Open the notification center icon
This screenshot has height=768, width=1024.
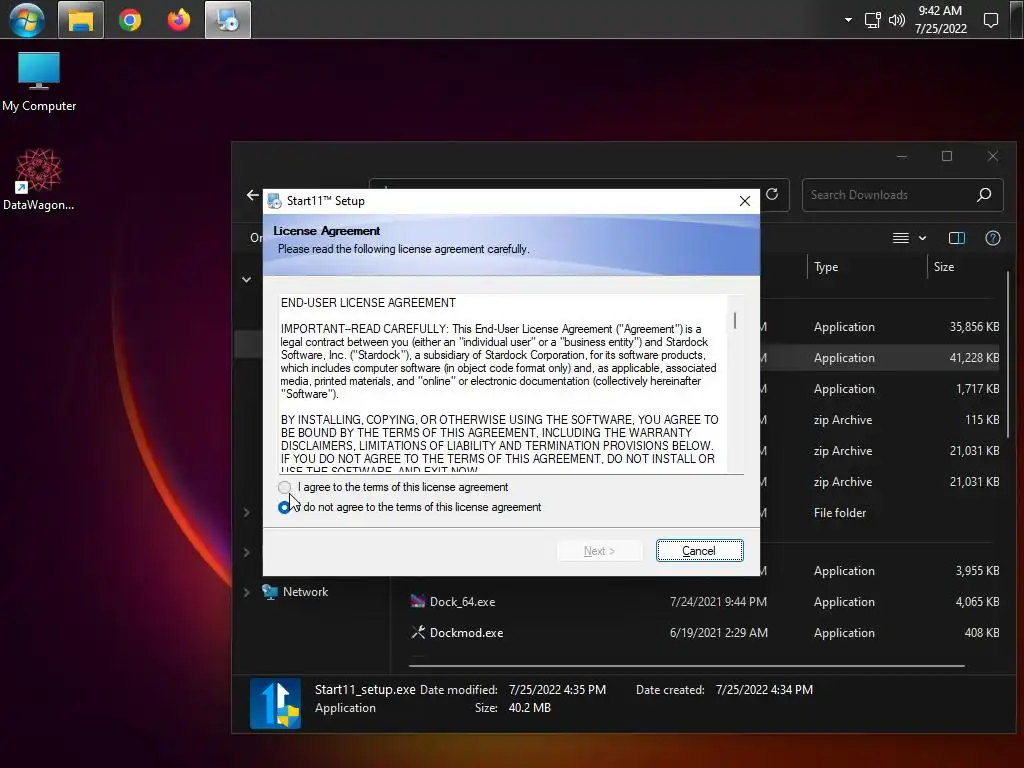(x=991, y=20)
